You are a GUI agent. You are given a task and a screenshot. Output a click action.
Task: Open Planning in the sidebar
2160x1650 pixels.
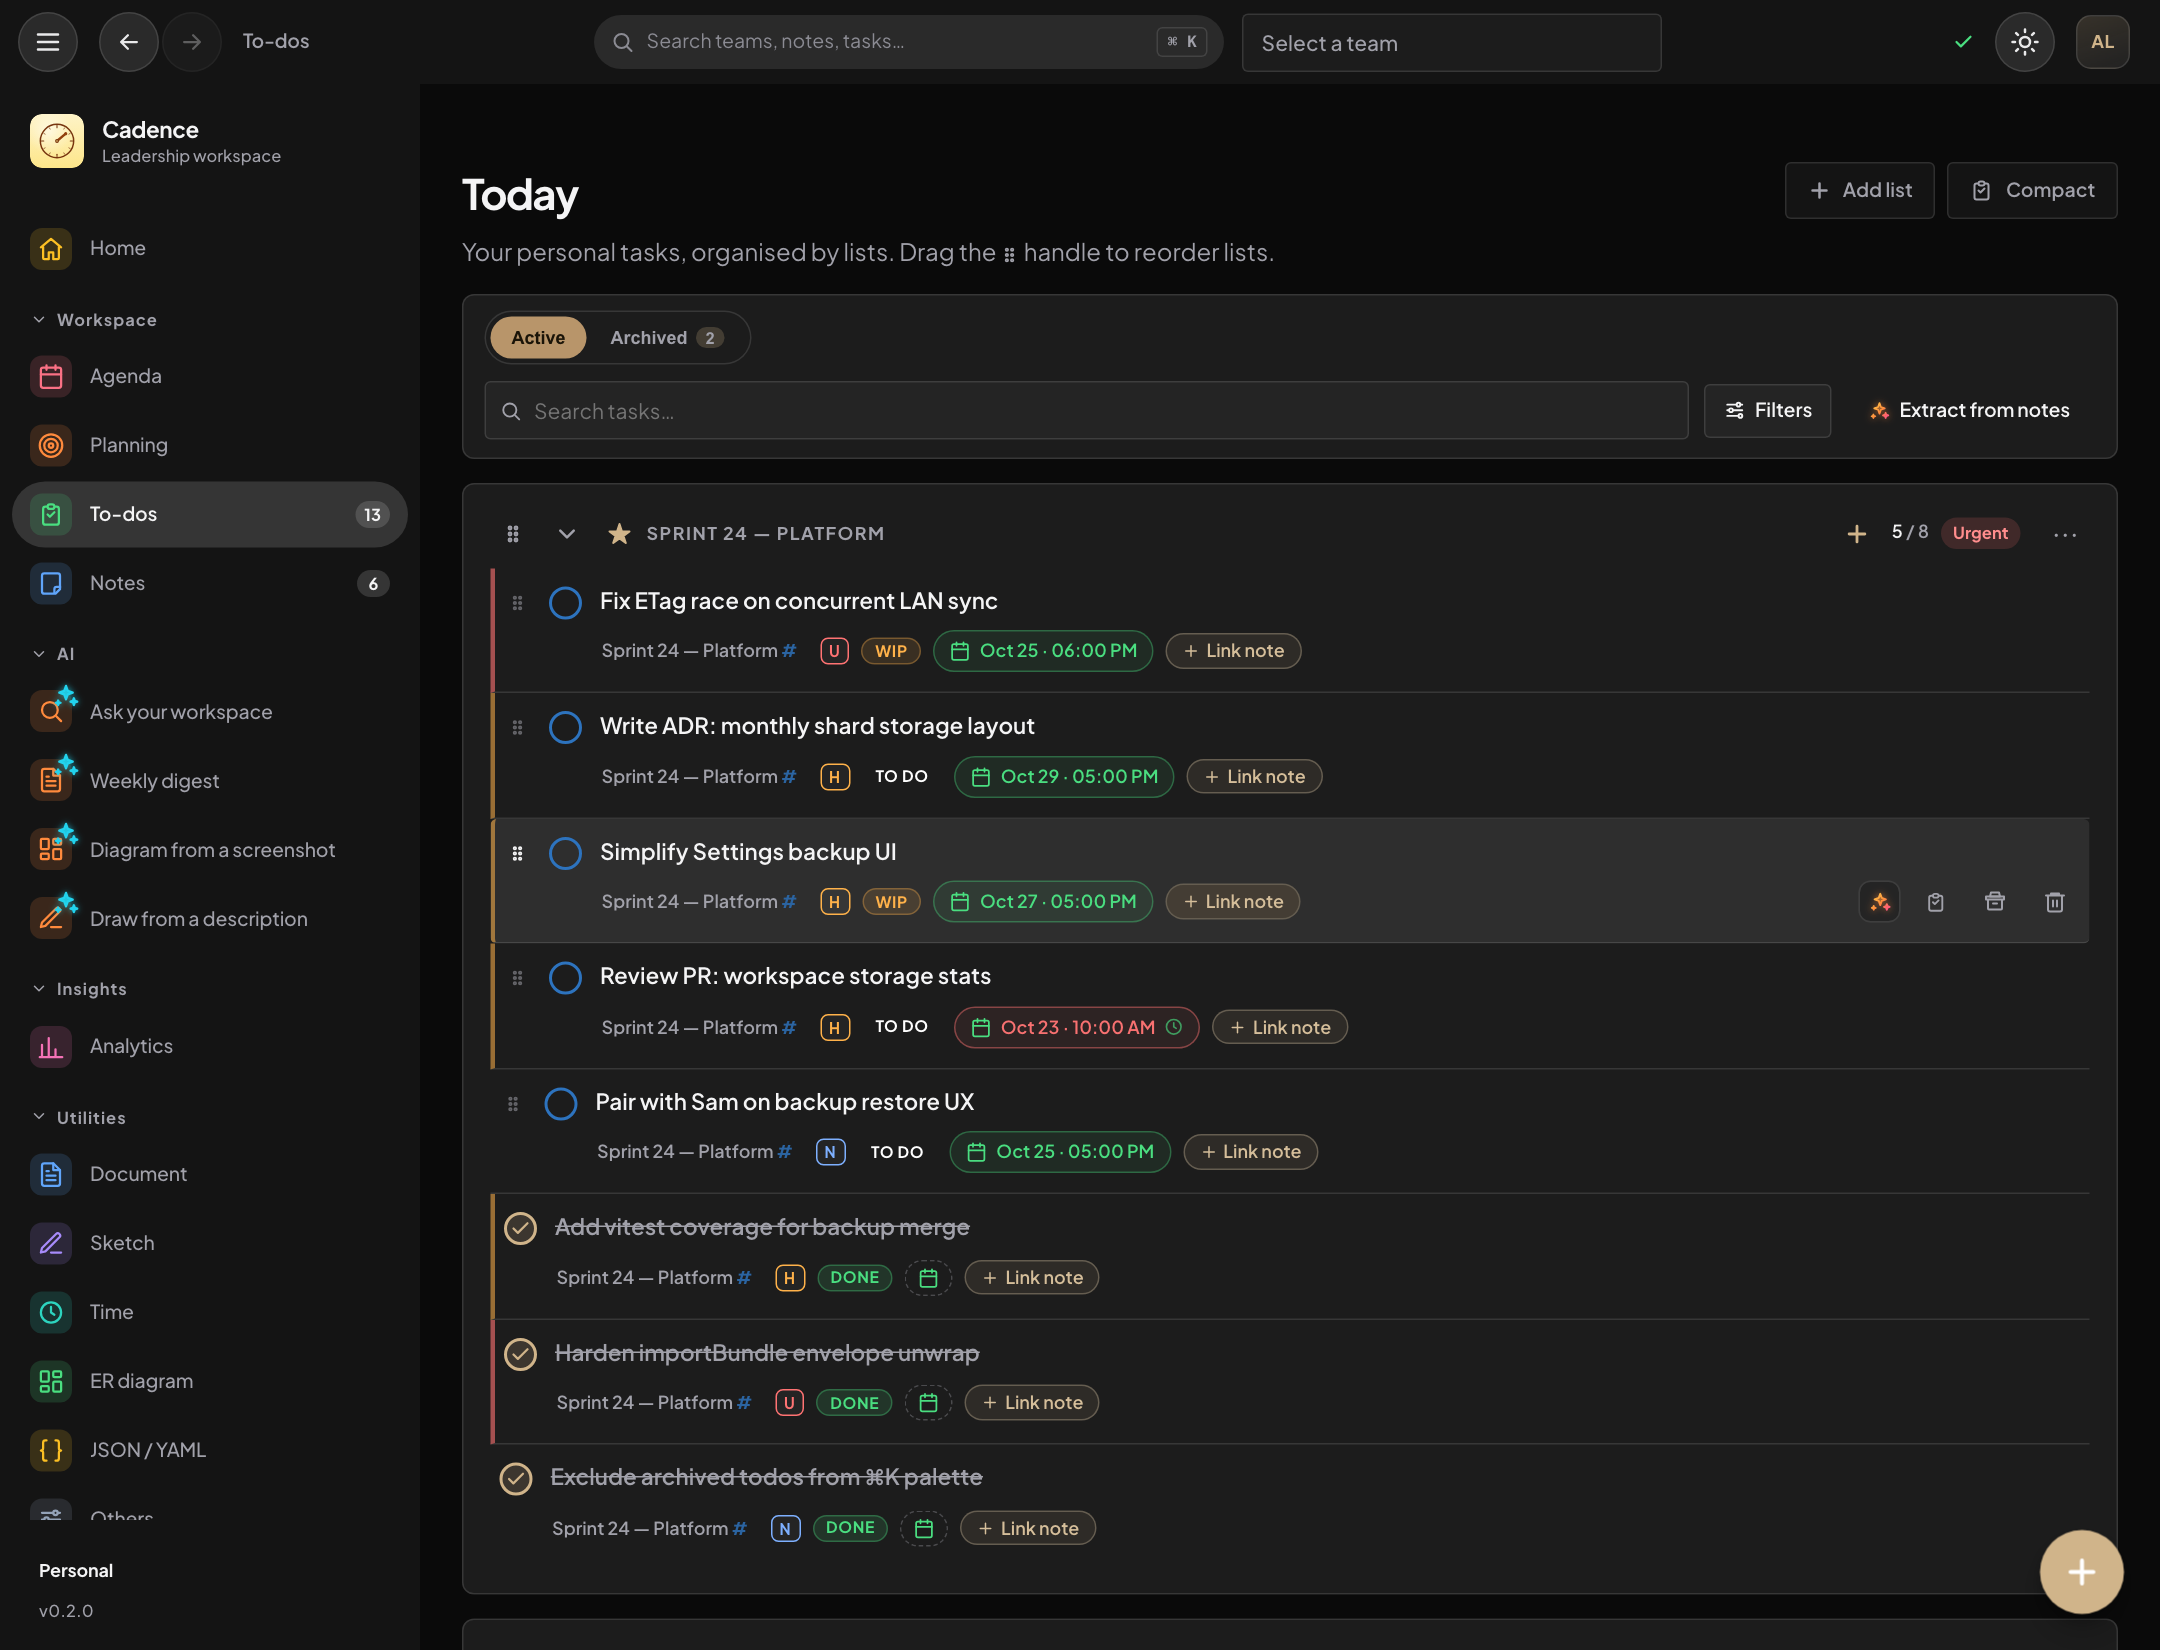[x=210, y=445]
